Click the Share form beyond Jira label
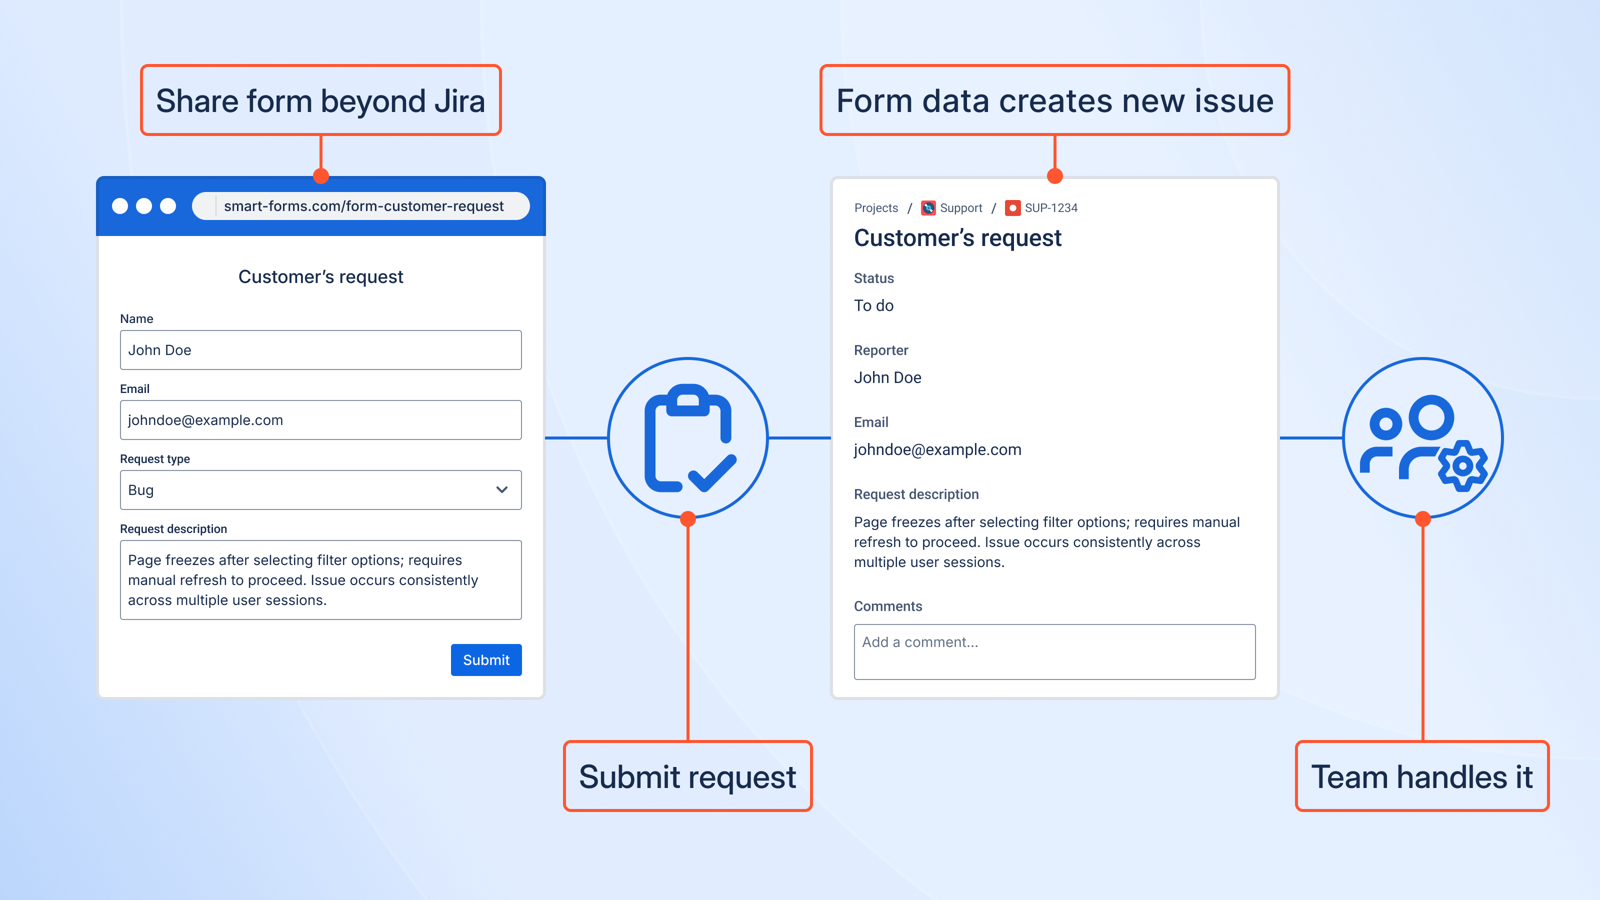Image resolution: width=1600 pixels, height=900 pixels. point(321,100)
